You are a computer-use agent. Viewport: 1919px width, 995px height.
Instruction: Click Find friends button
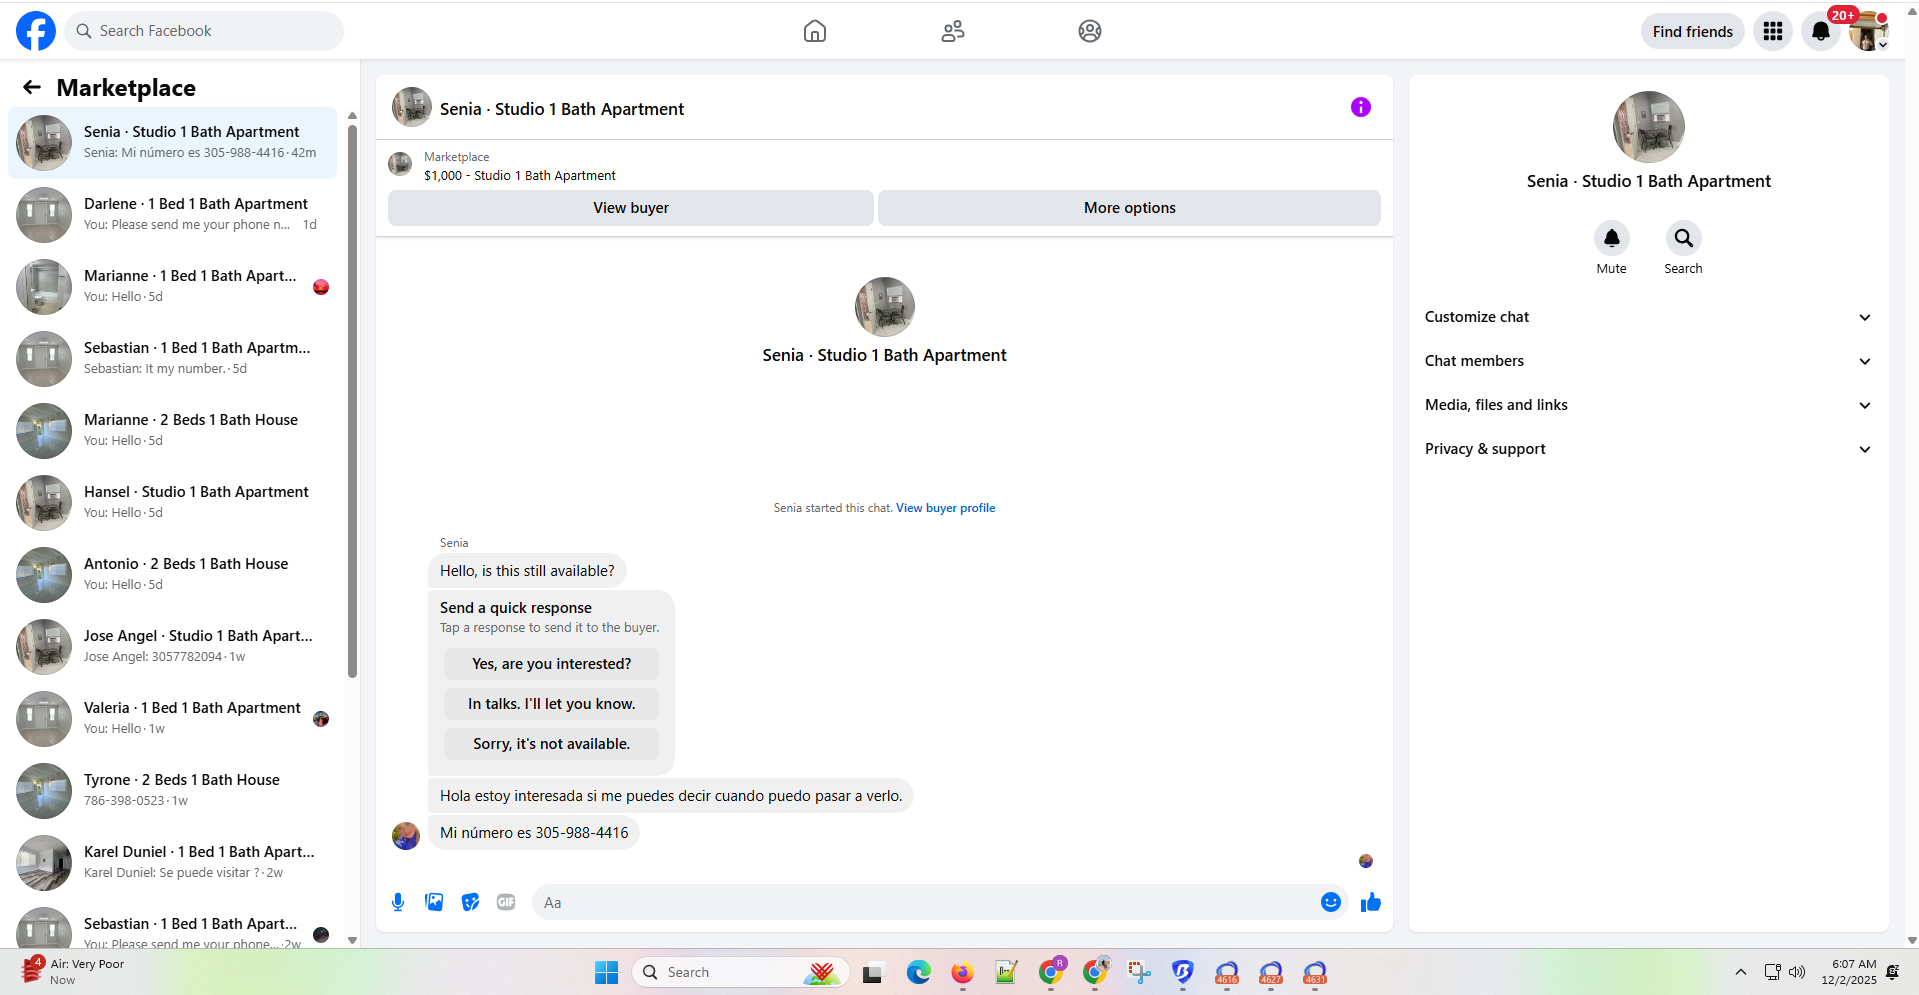(x=1693, y=31)
